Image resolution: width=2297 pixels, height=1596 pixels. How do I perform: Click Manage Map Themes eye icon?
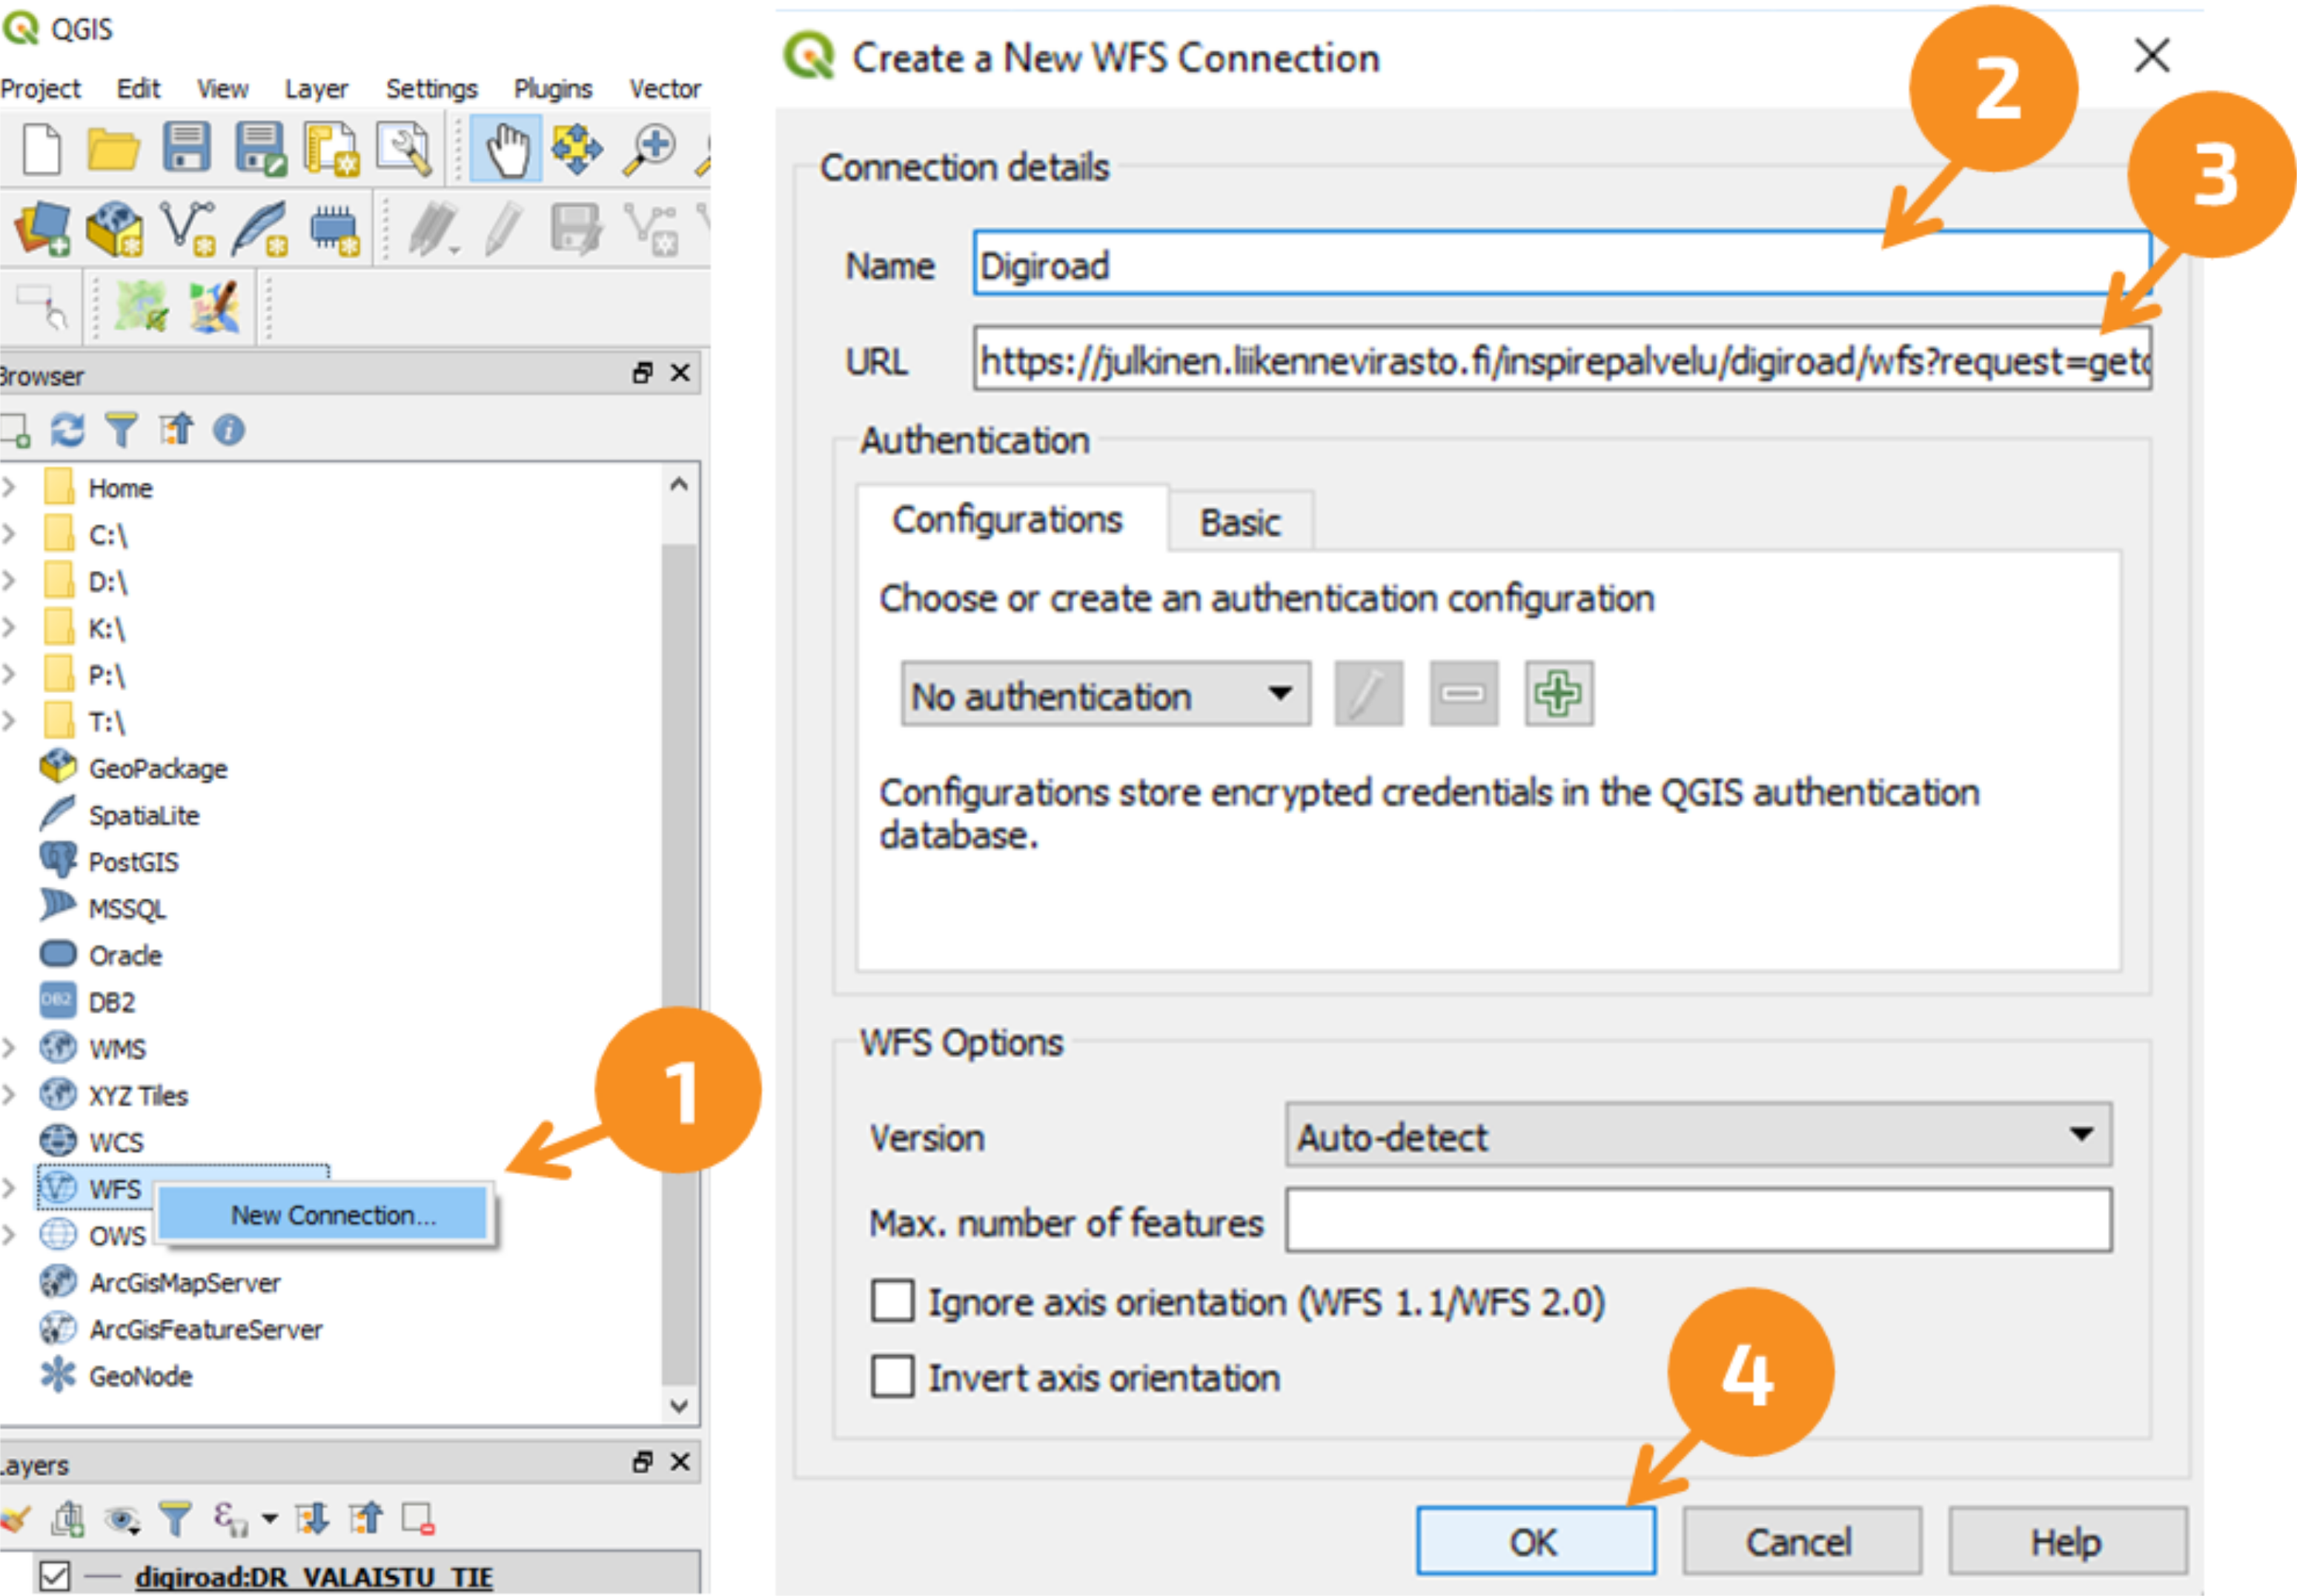(x=123, y=1519)
